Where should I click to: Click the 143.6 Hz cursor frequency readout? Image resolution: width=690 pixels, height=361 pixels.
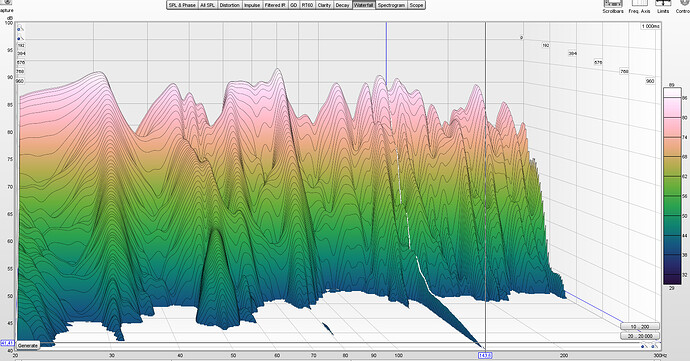[x=484, y=355]
